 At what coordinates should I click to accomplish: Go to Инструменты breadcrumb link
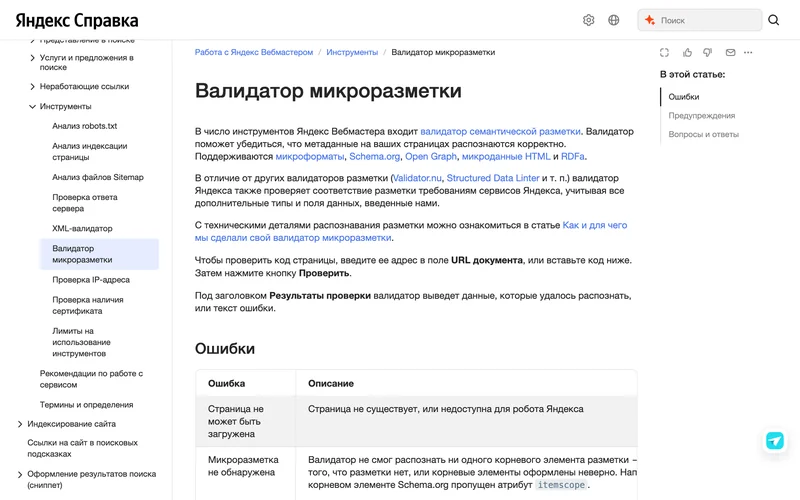tap(352, 52)
